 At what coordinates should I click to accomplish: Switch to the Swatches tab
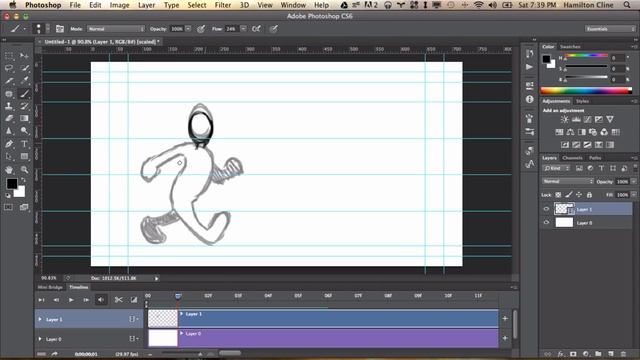click(570, 47)
